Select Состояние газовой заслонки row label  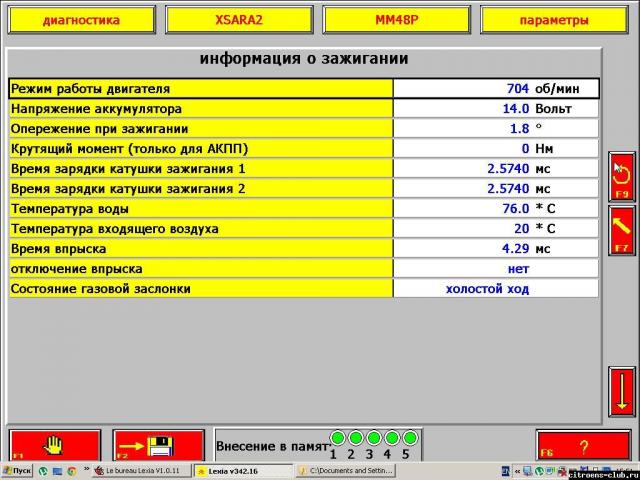(x=200, y=289)
